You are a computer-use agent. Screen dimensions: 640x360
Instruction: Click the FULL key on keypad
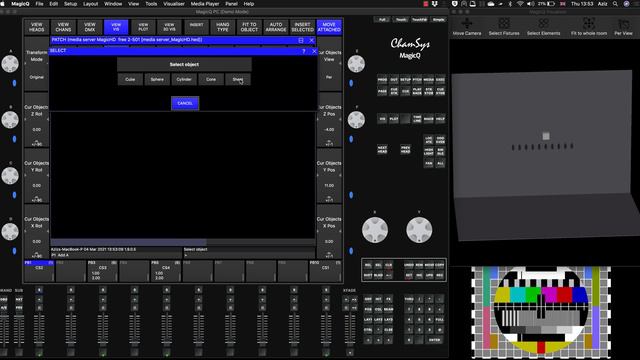440,320
